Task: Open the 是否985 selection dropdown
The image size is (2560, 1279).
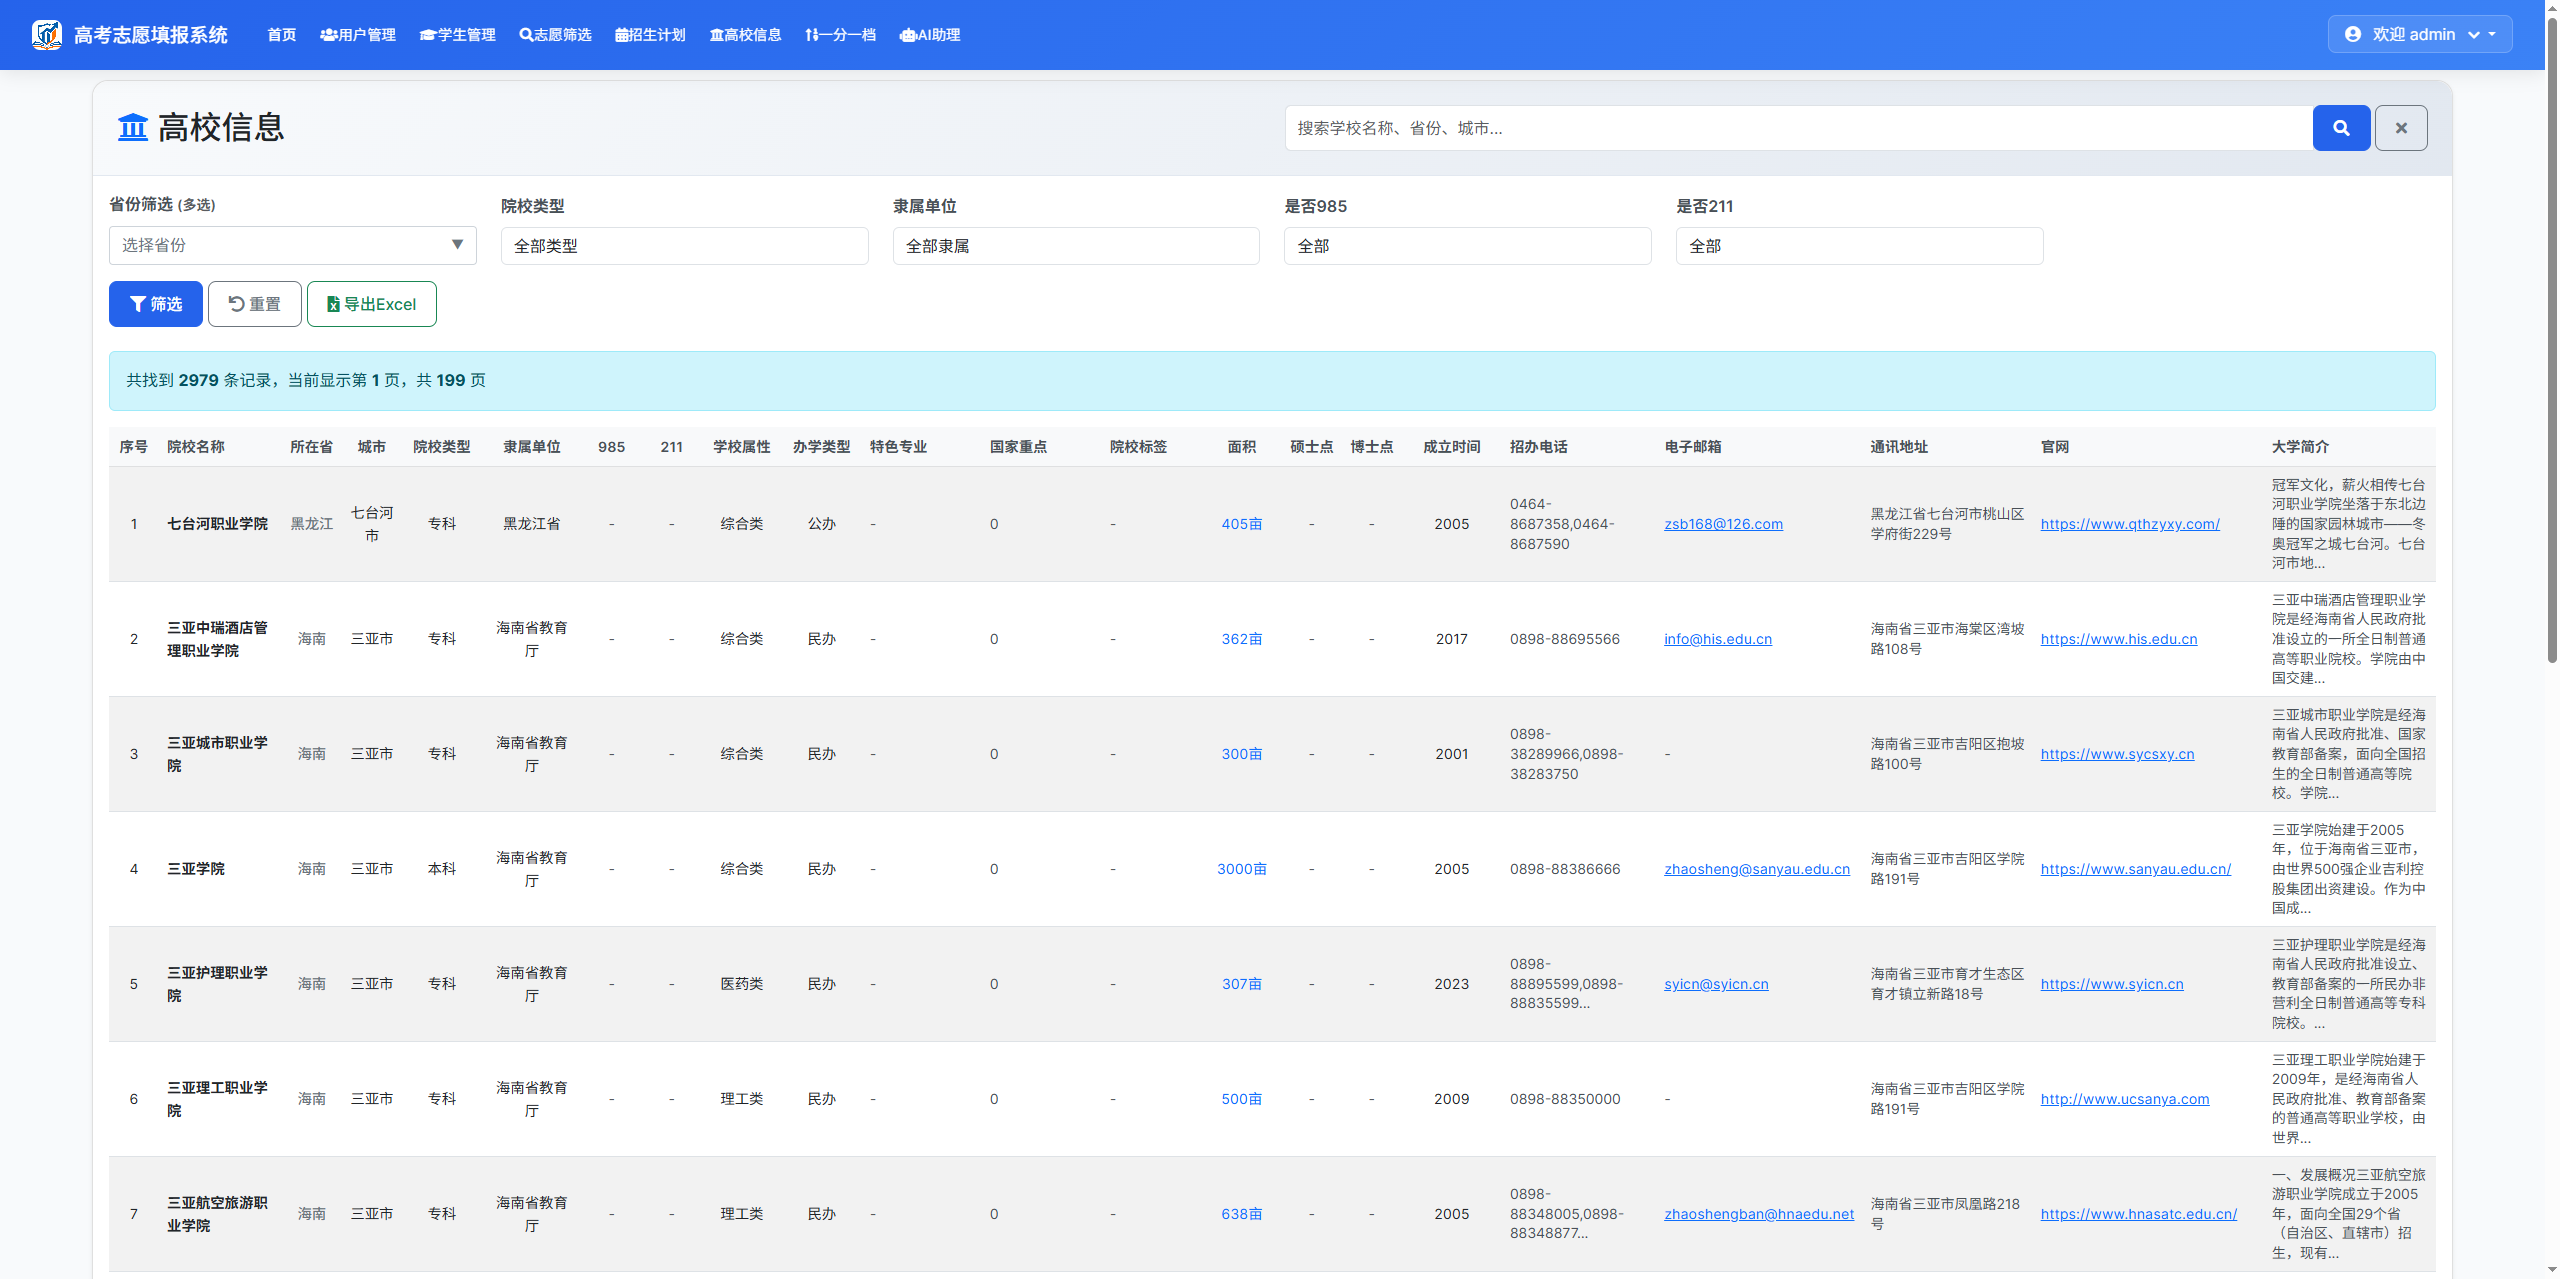Action: pyautogui.click(x=1466, y=246)
